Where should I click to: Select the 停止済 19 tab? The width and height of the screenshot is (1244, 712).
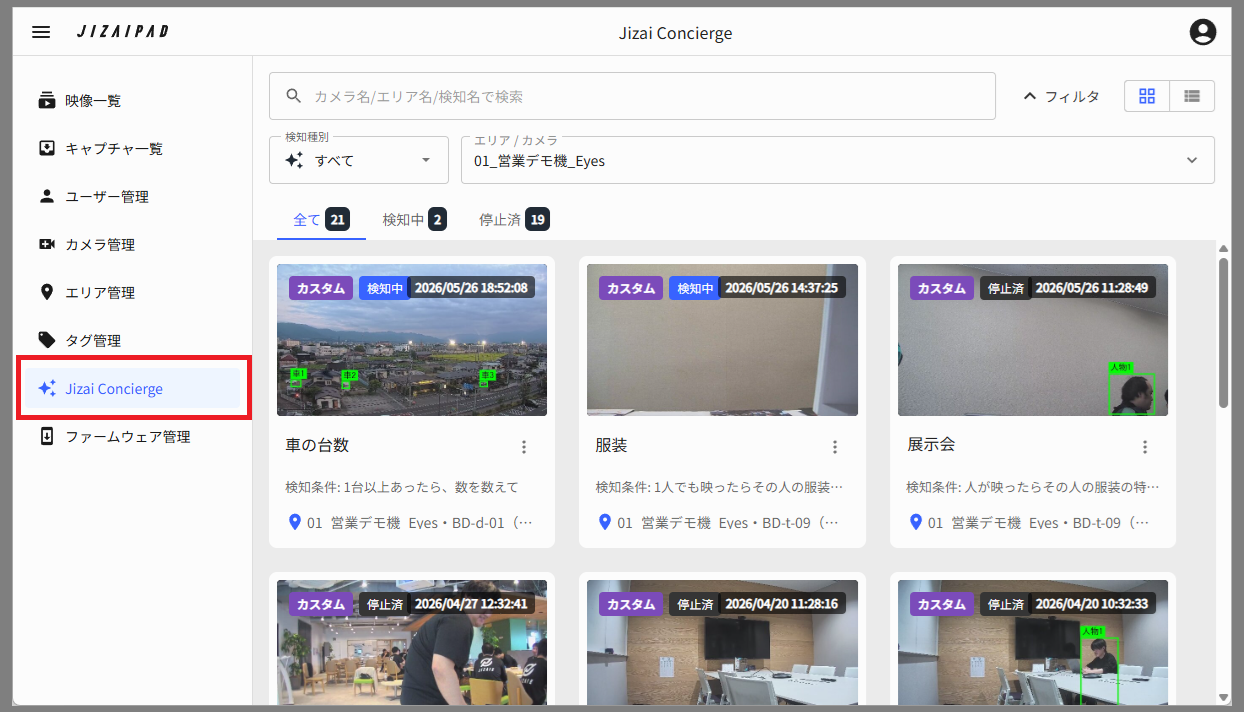(x=514, y=219)
